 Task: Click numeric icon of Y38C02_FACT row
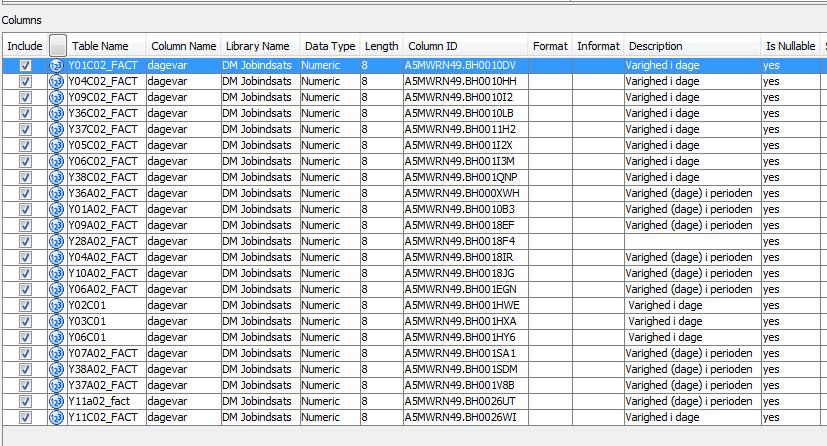pyautogui.click(x=56, y=178)
